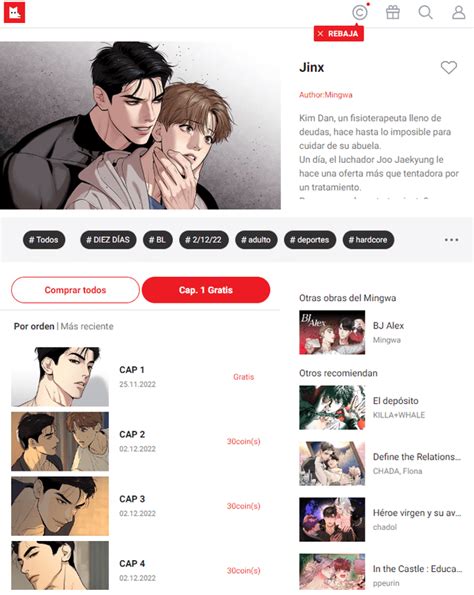Open the search magnifier icon
The height and width of the screenshot is (595, 474).
point(425,13)
